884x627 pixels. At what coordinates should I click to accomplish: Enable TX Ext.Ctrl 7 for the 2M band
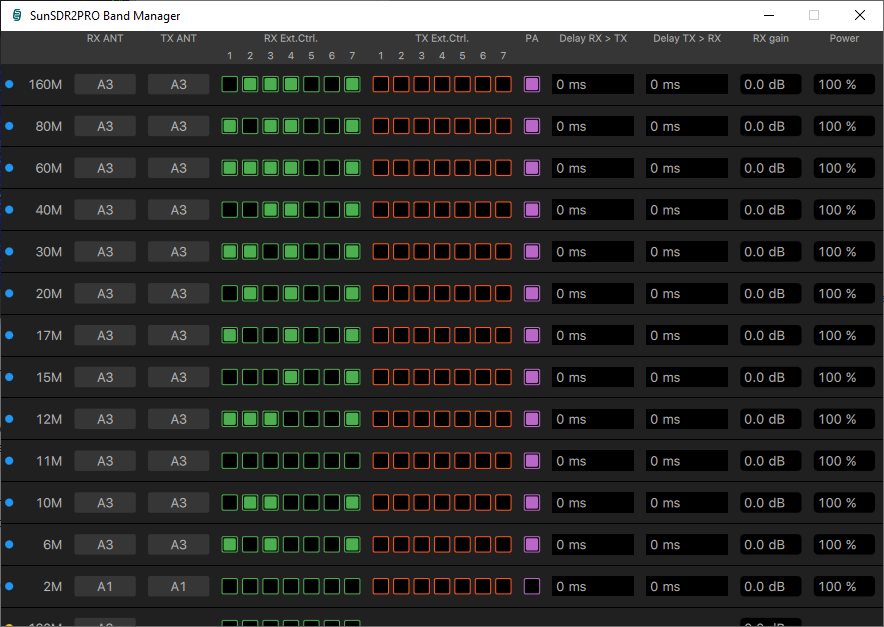(x=503, y=586)
